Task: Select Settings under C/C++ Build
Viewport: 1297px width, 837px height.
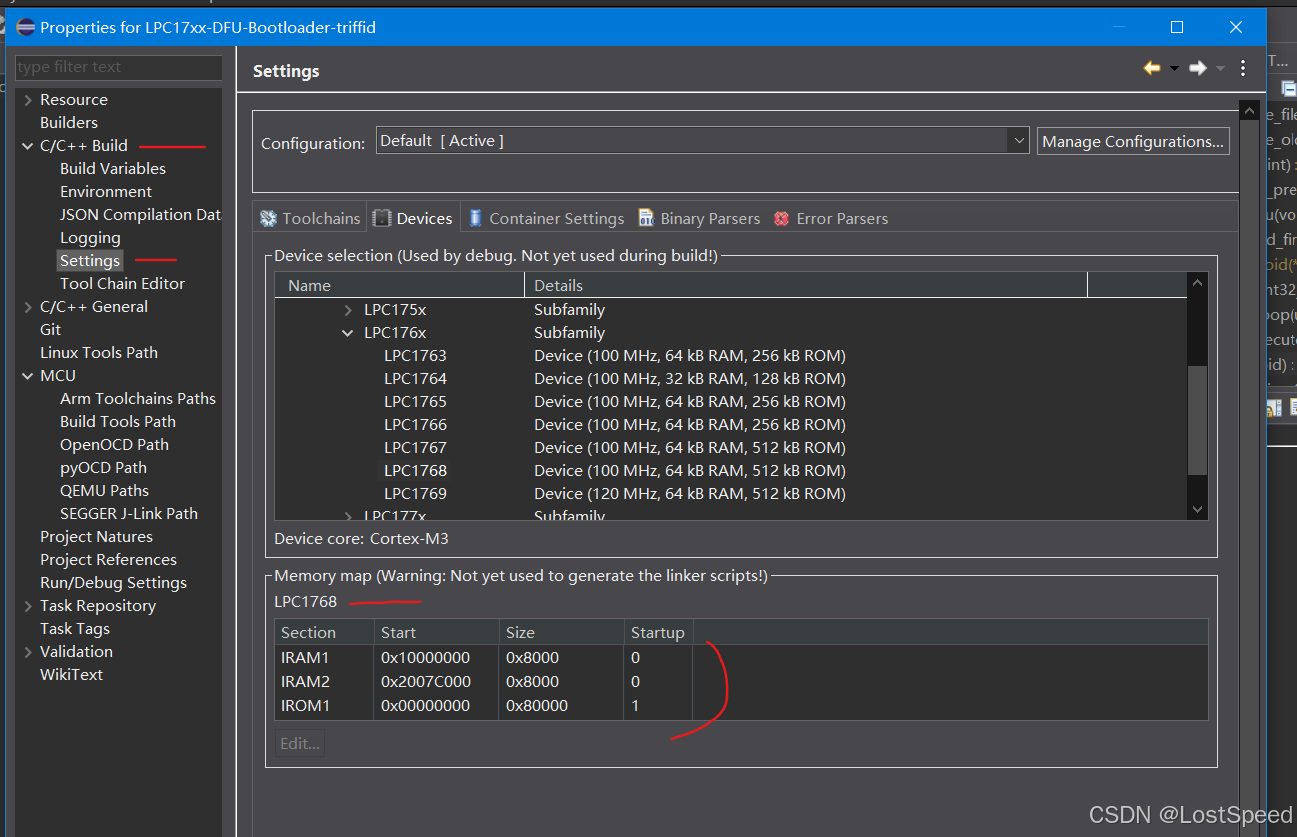Action: click(x=90, y=261)
